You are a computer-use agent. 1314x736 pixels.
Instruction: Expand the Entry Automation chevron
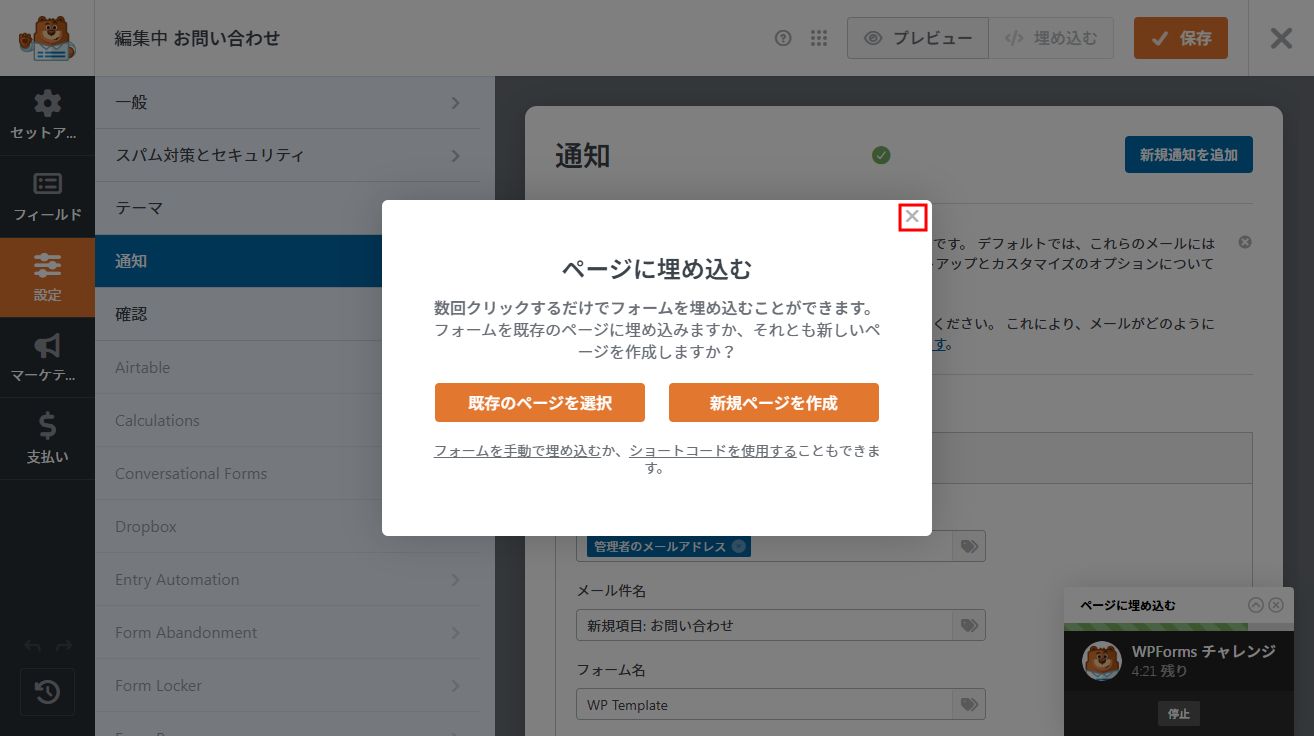coord(455,579)
